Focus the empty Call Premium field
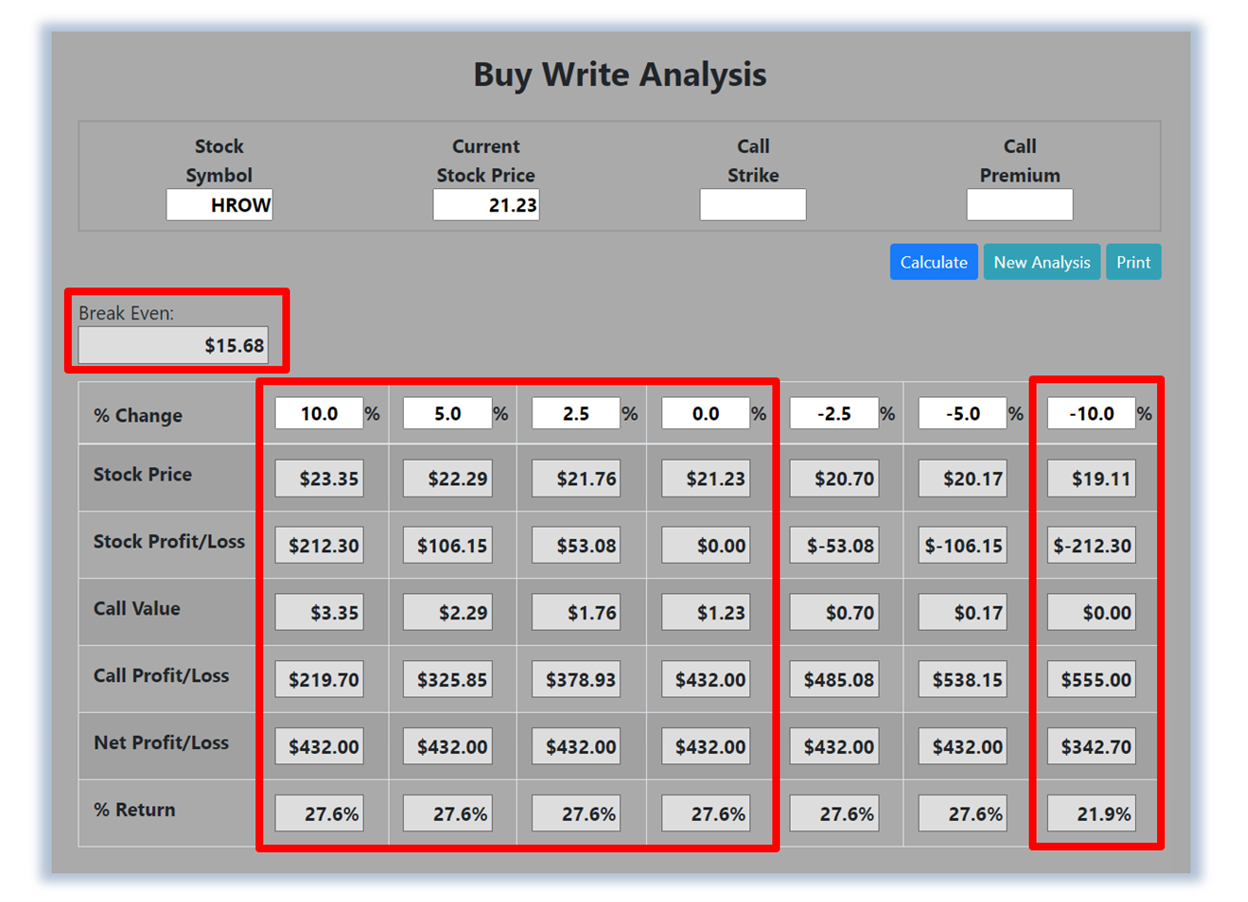This screenshot has height=902, width=1248. coord(1019,205)
